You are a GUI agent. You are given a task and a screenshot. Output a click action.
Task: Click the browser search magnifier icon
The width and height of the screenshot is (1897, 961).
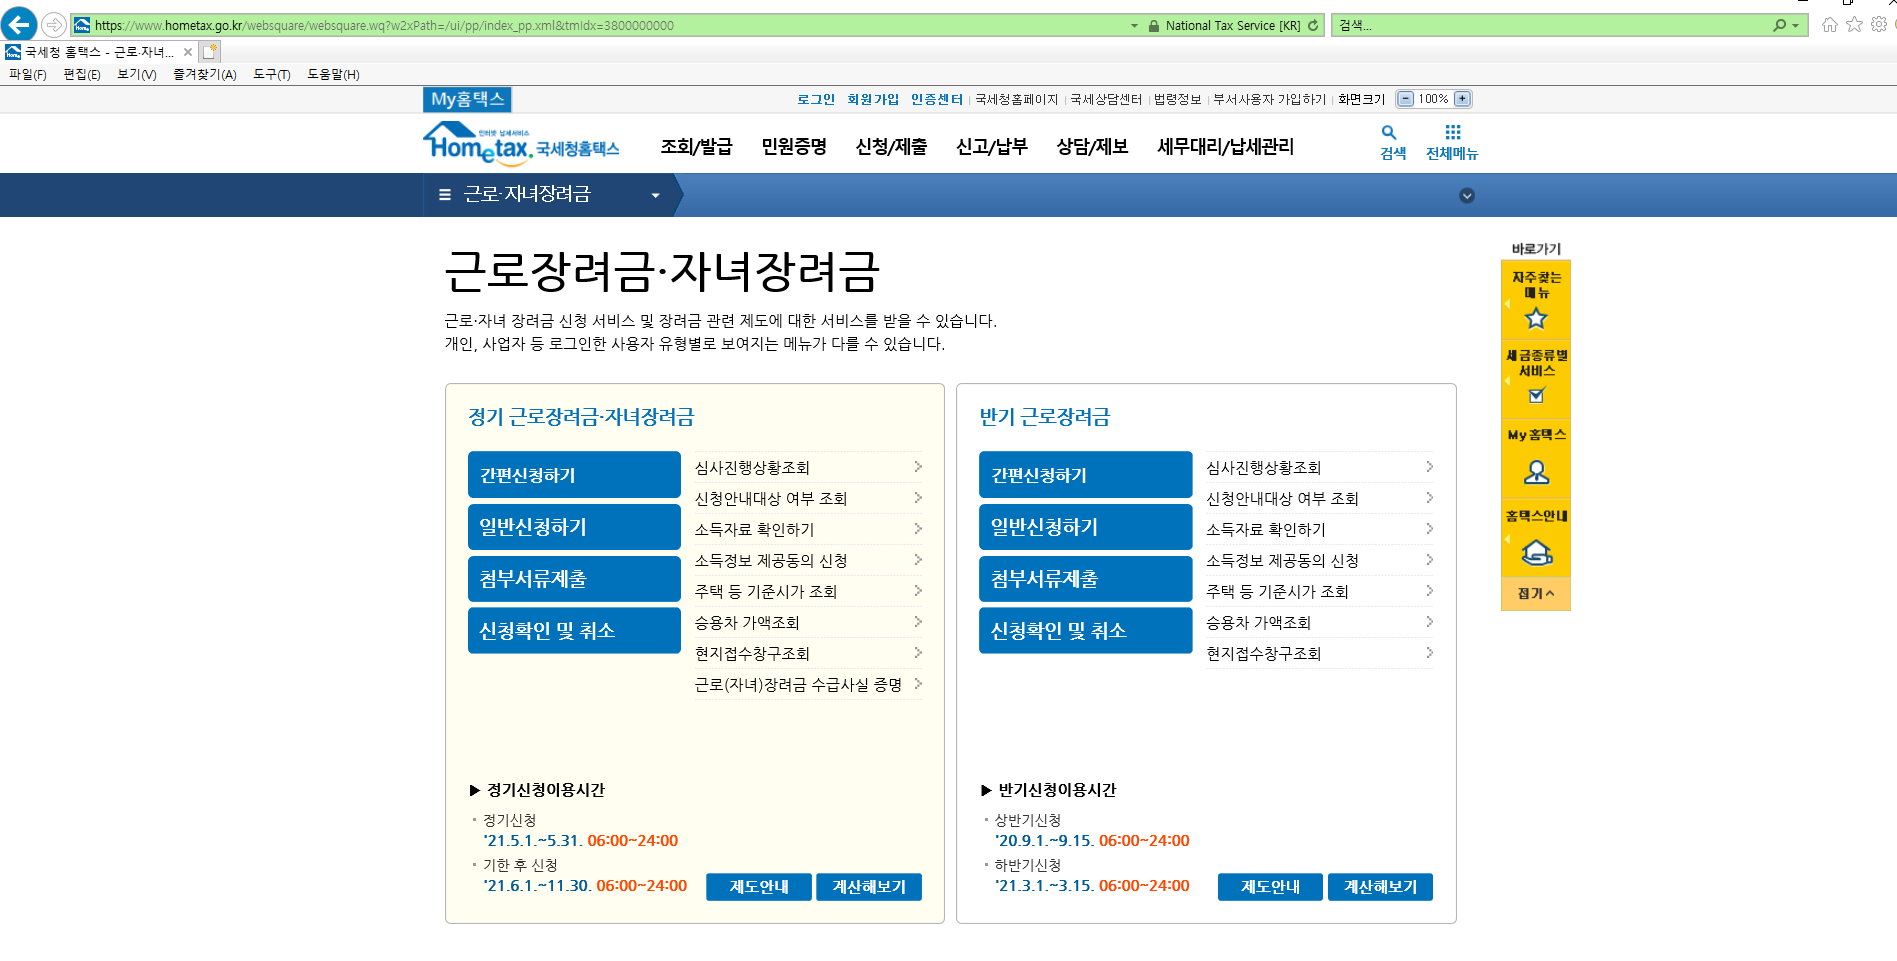1779,25
